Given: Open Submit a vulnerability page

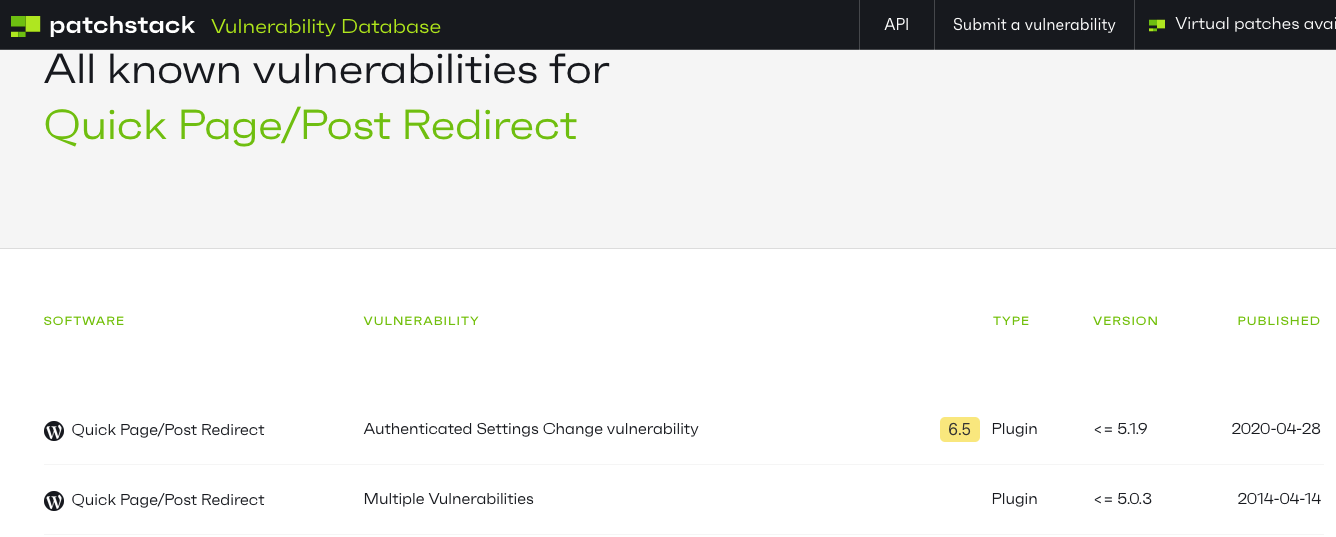Looking at the screenshot, I should (x=1034, y=25).
